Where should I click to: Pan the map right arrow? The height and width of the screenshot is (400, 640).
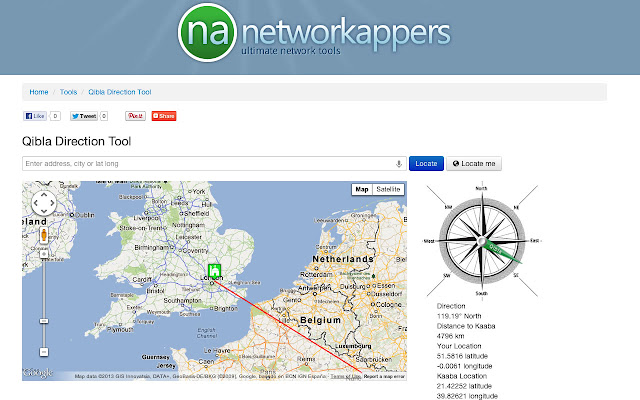click(x=53, y=203)
